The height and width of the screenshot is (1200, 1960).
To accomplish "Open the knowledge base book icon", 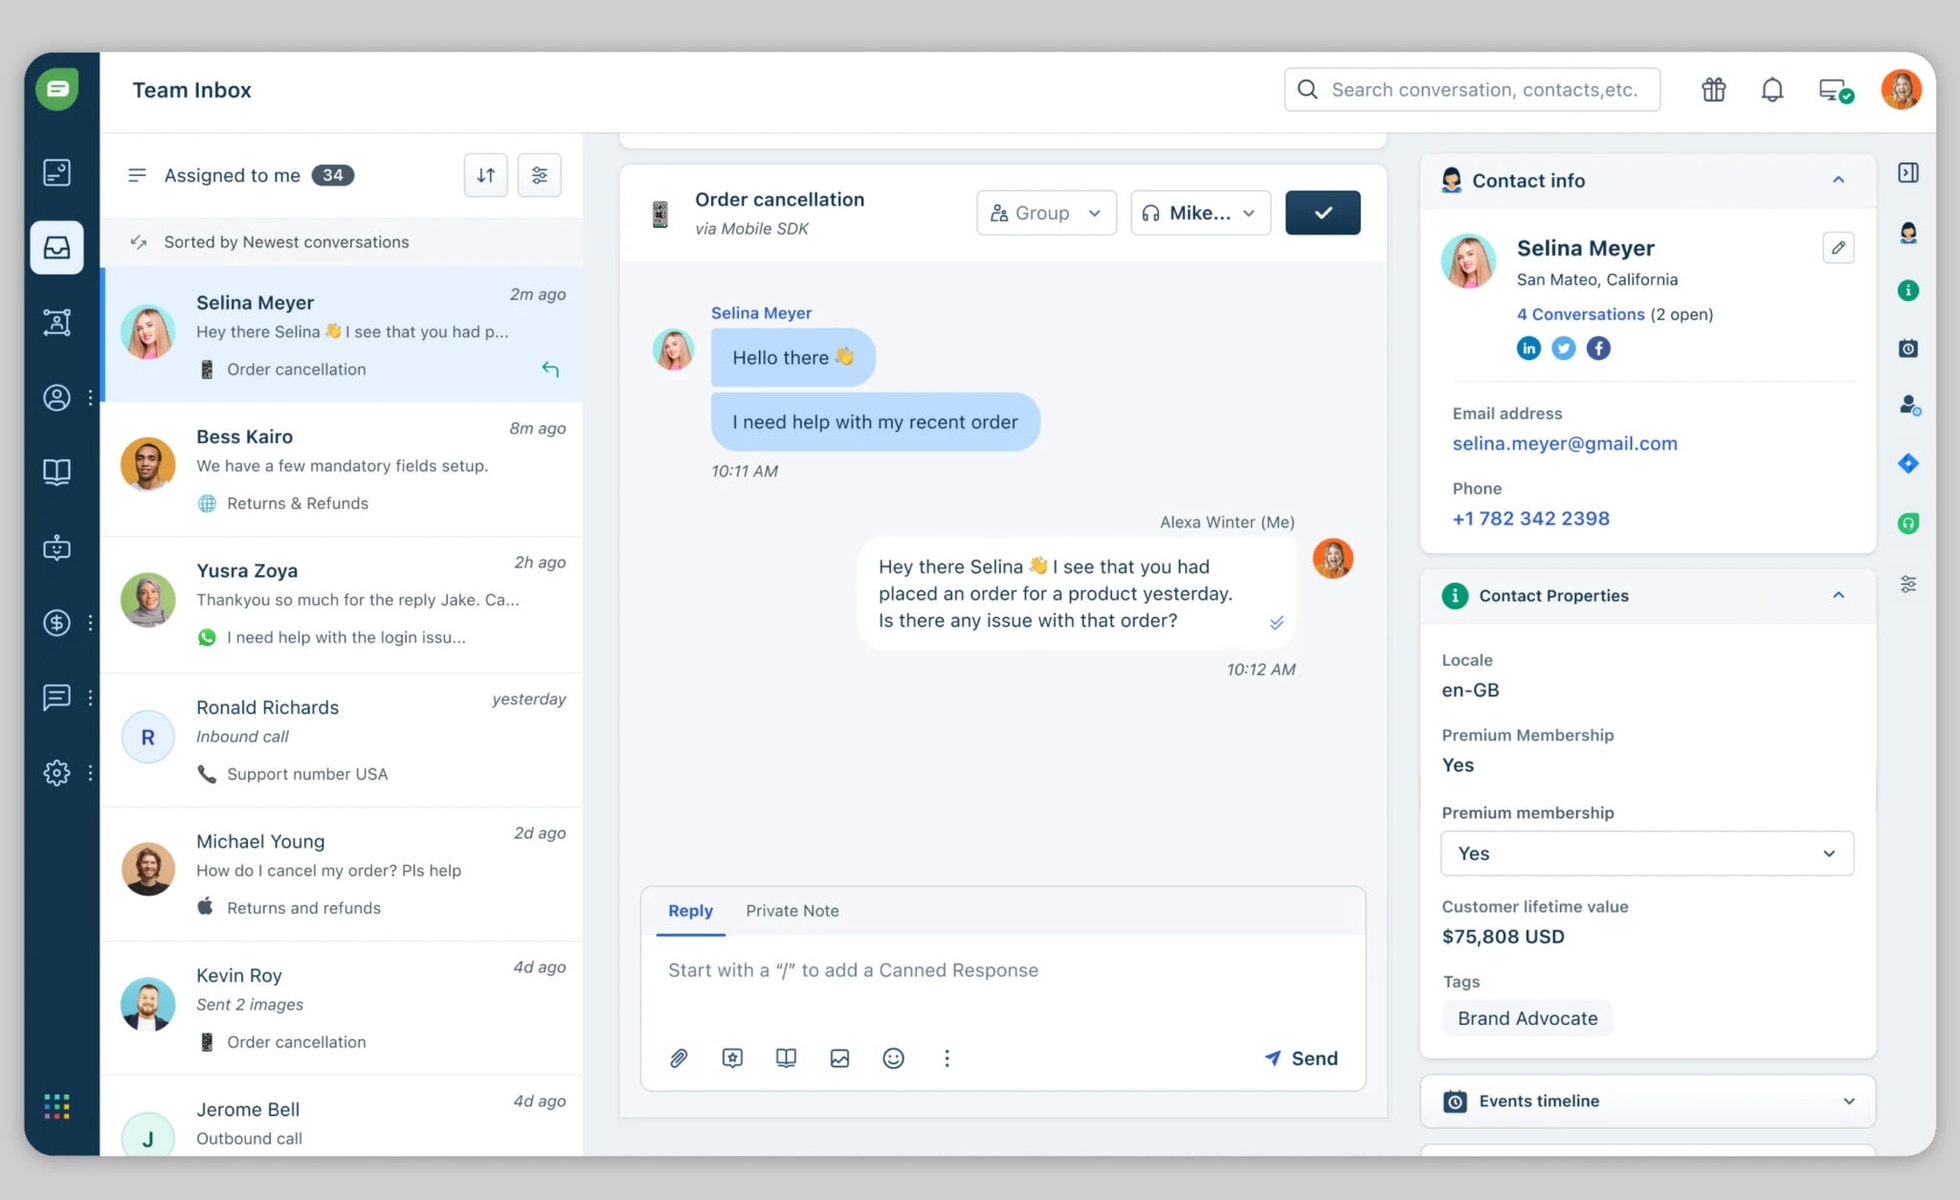I will [x=57, y=472].
